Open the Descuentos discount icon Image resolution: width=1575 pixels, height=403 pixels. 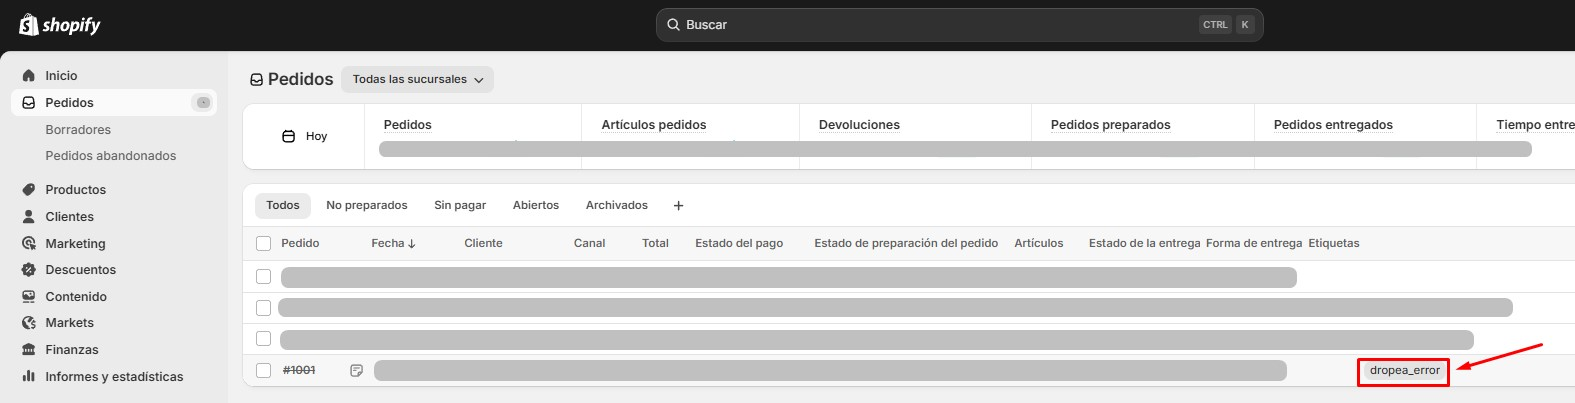pos(29,270)
